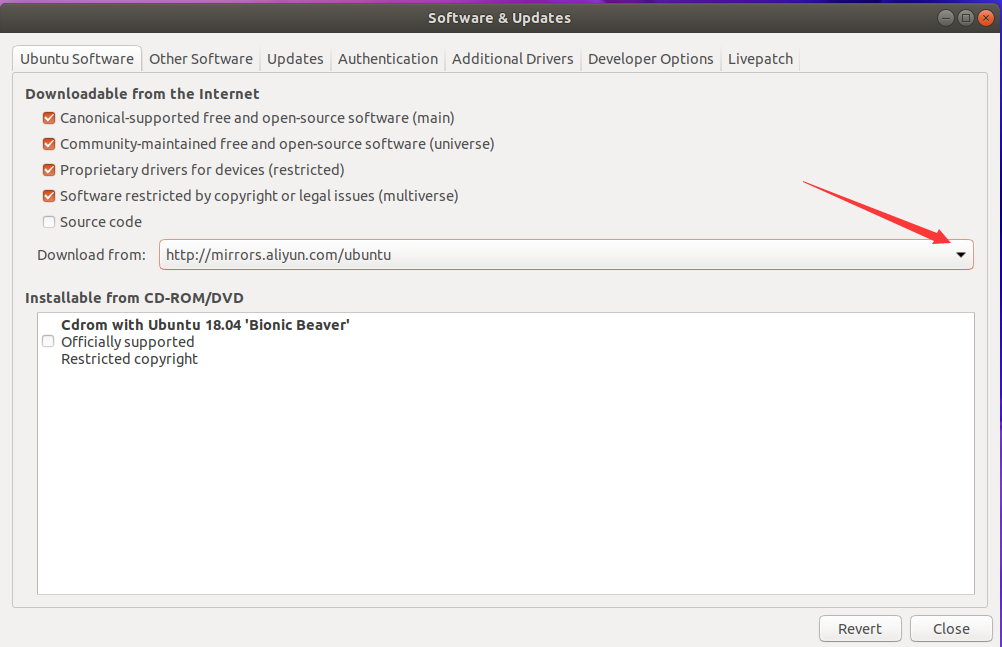The image size is (1002, 647).
Task: Click the 'Restricted copyright' text
Action: pyautogui.click(x=129, y=359)
